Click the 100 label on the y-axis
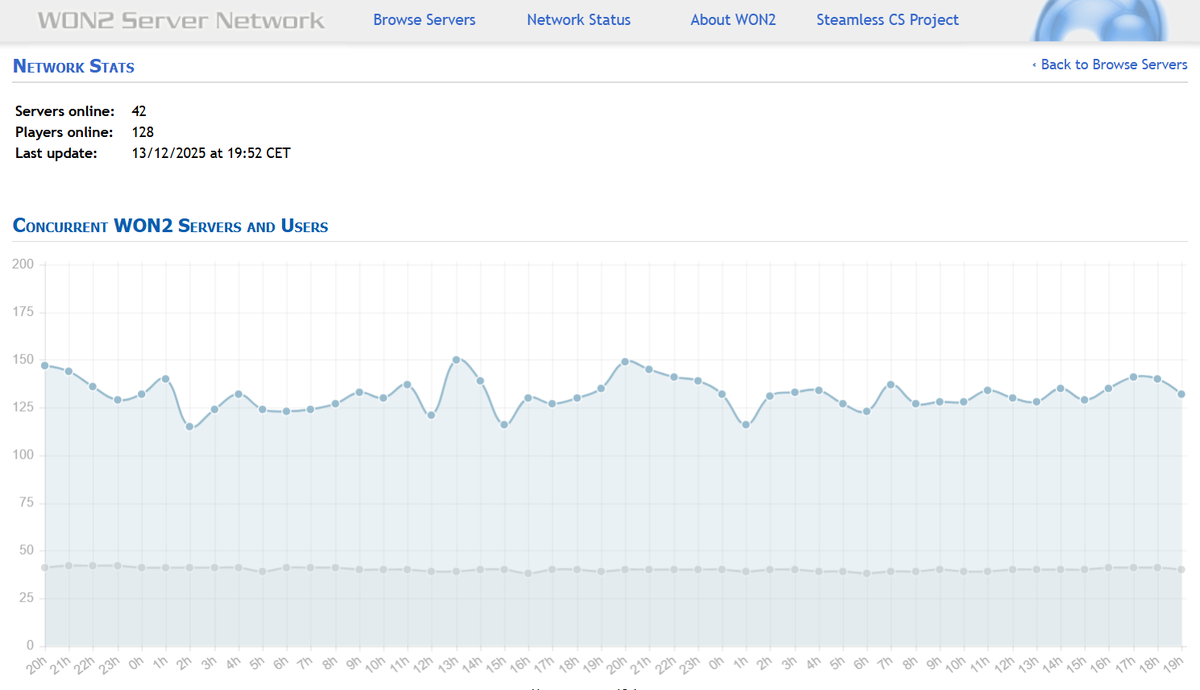 [23, 455]
